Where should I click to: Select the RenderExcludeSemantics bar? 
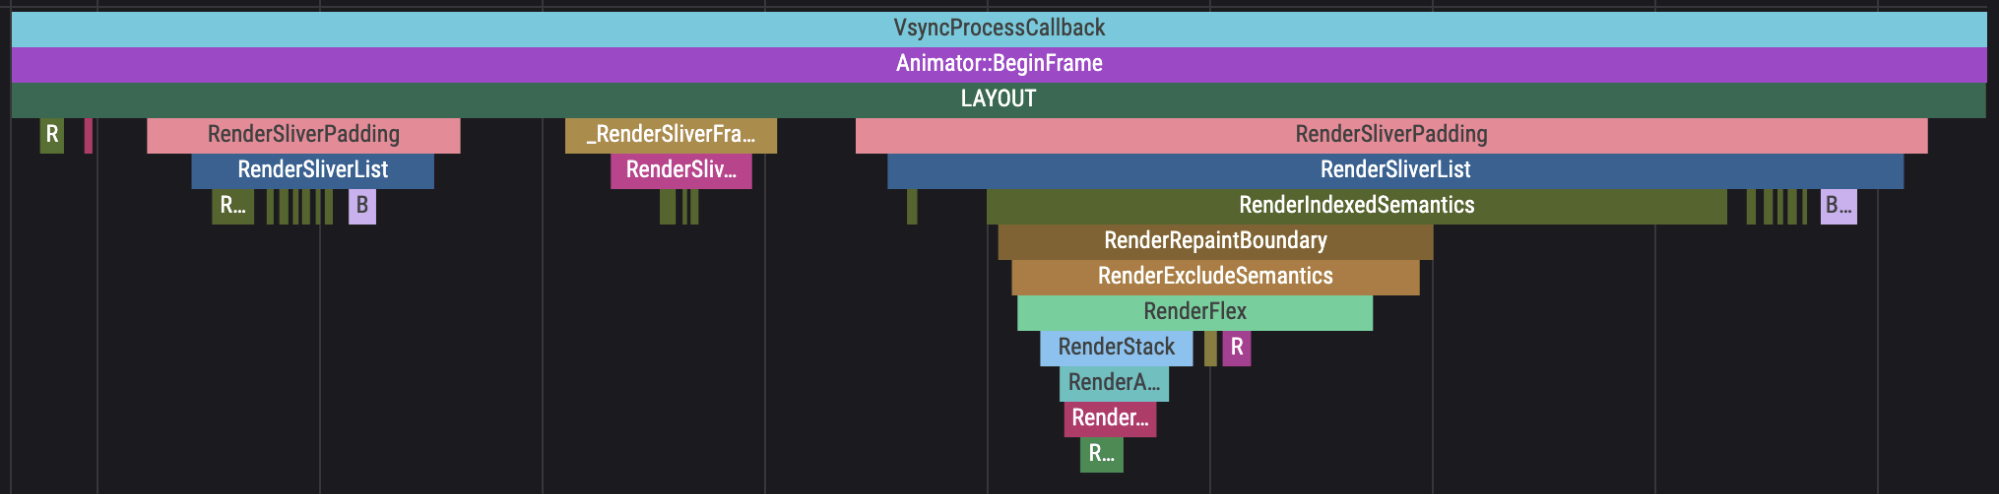[x=1214, y=277]
